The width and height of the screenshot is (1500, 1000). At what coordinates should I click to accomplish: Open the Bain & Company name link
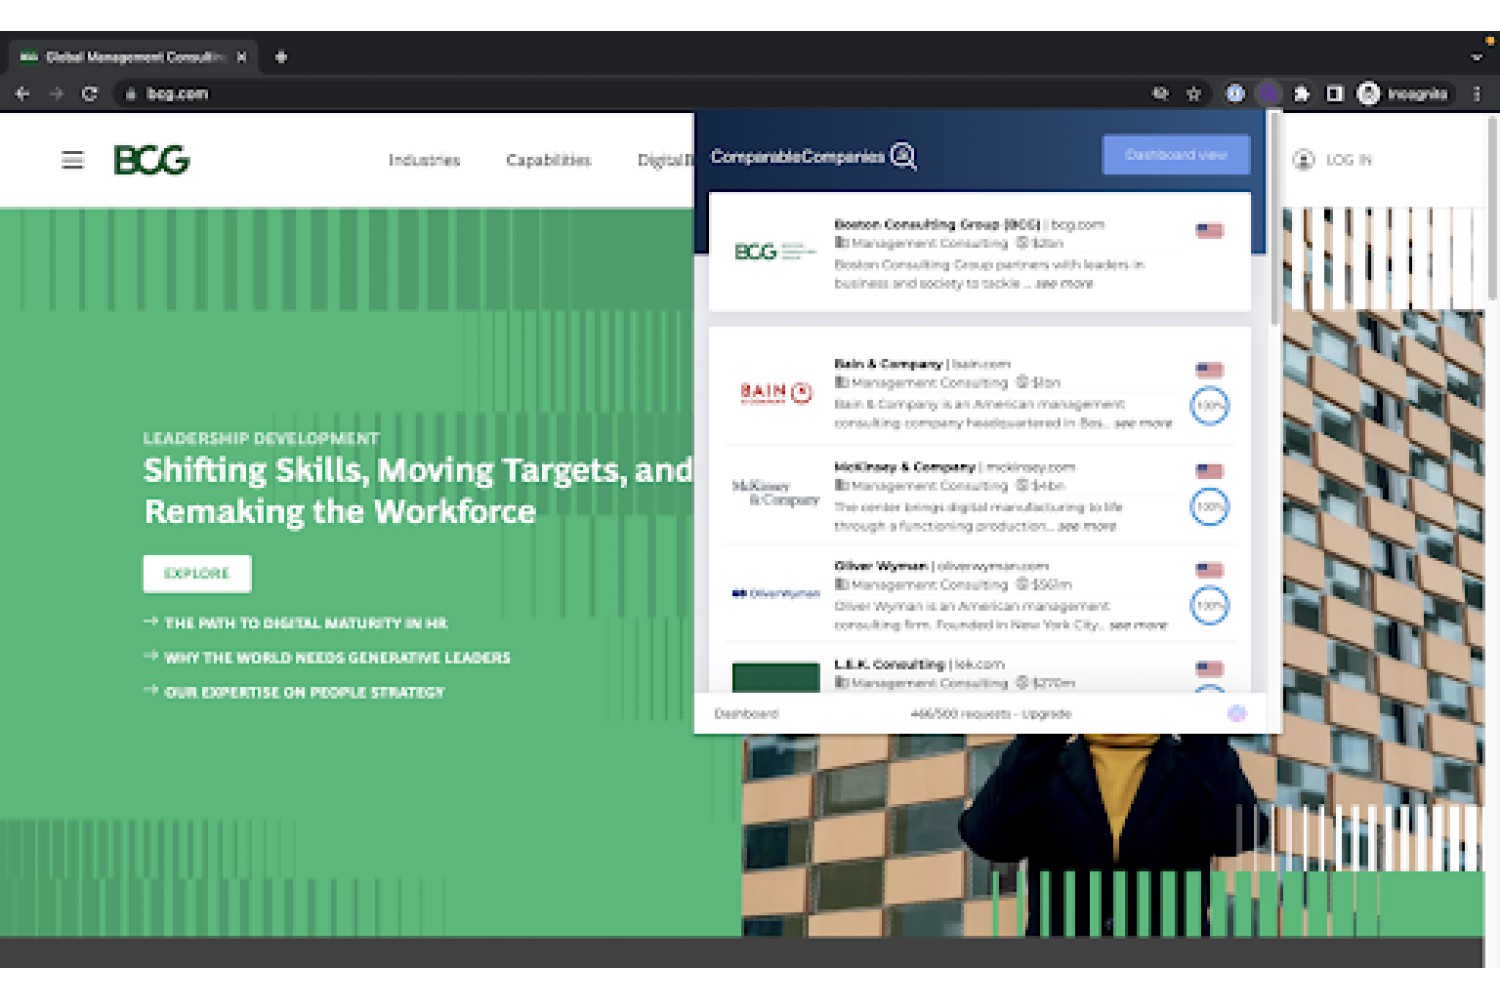pos(888,364)
